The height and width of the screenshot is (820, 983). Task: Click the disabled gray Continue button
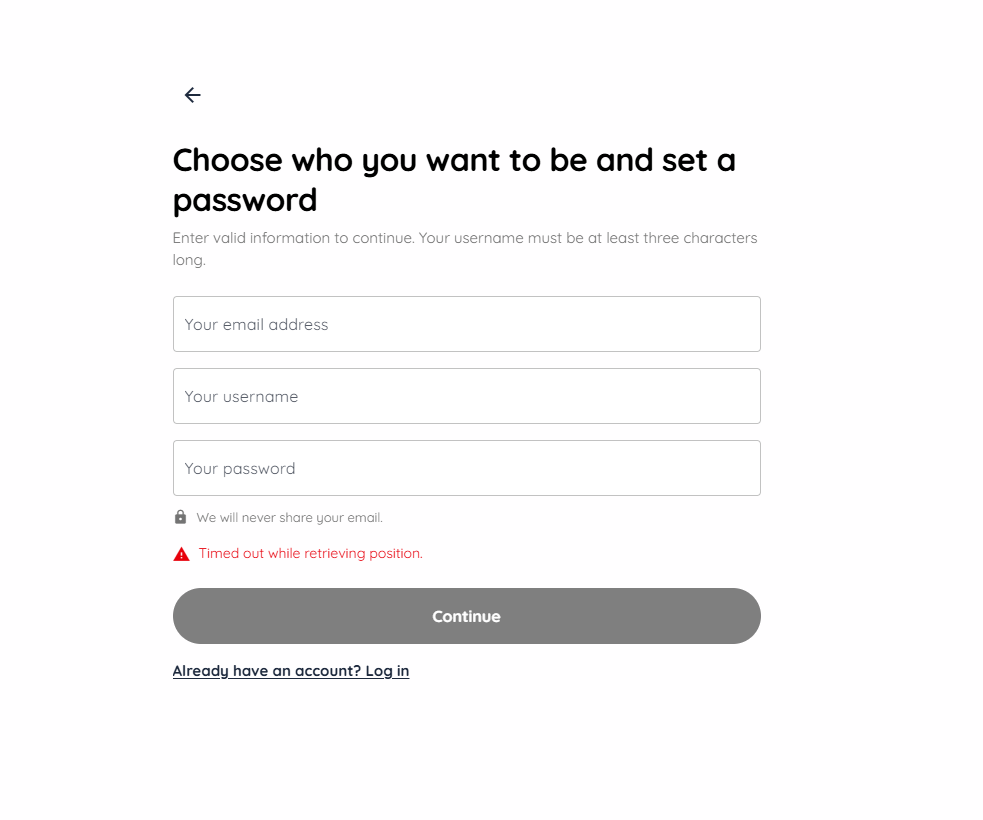coord(466,616)
